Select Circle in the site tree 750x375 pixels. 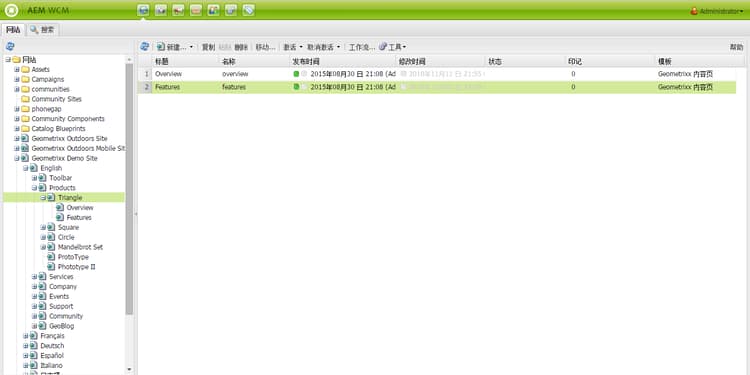point(66,237)
